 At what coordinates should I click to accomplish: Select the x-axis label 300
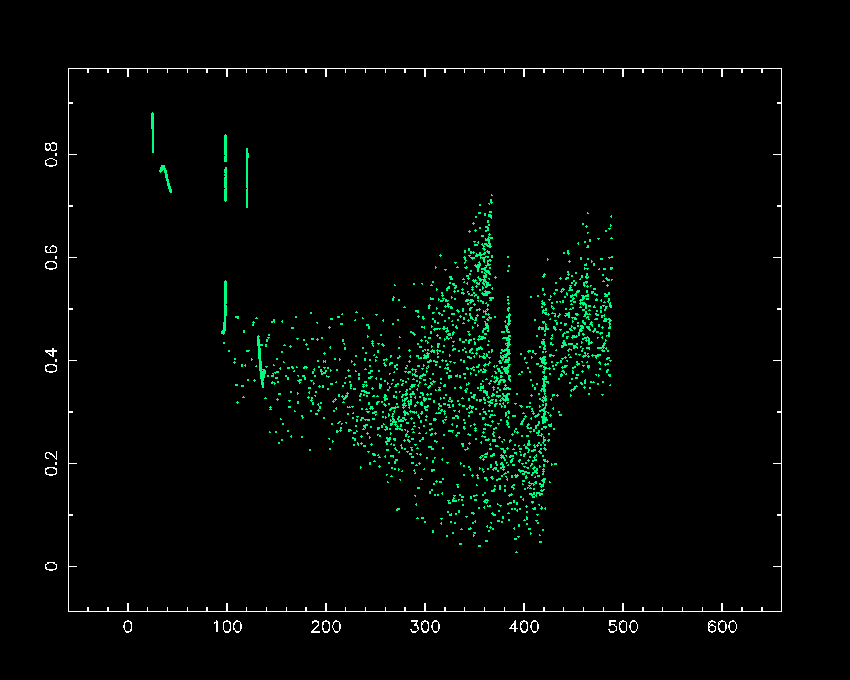click(x=425, y=627)
